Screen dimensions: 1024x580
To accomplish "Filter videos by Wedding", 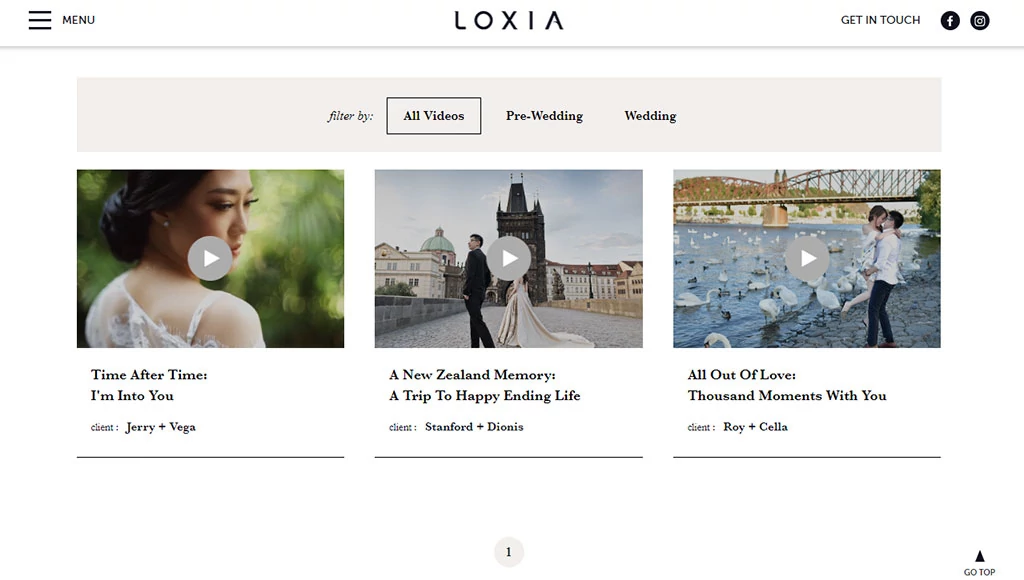I will 650,116.
